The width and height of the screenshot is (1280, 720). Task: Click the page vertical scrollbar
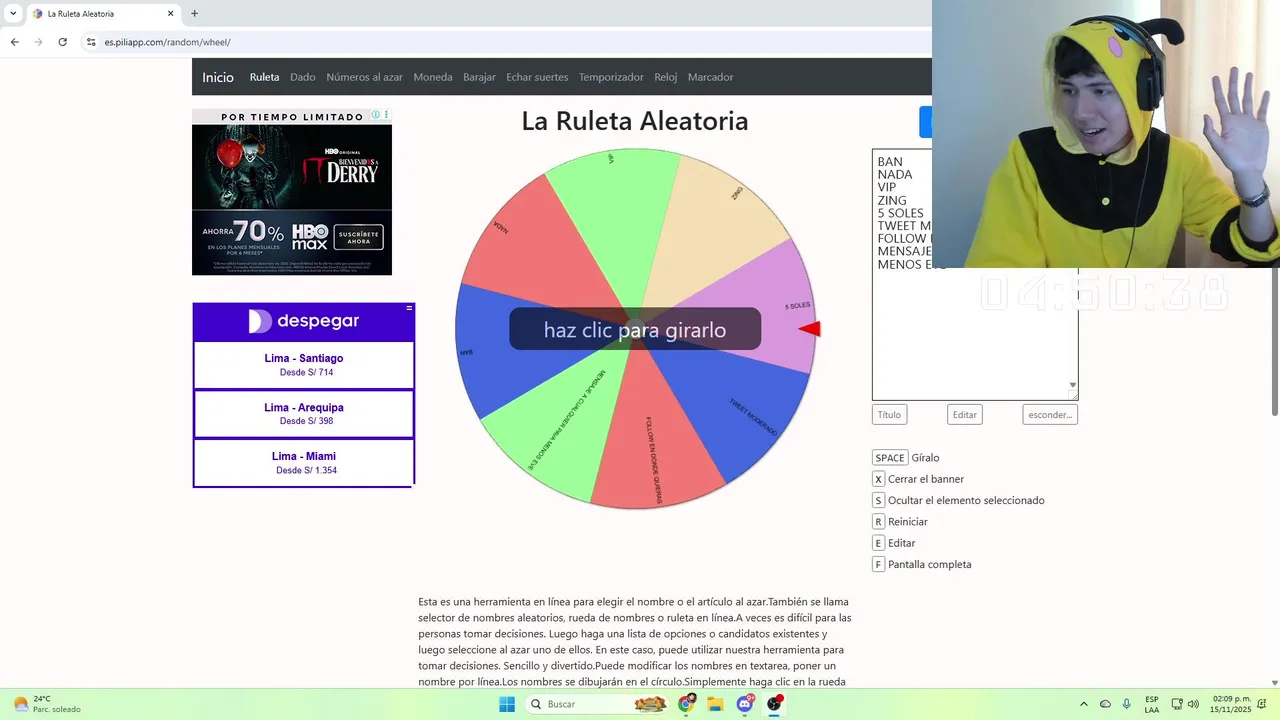click(1274, 240)
